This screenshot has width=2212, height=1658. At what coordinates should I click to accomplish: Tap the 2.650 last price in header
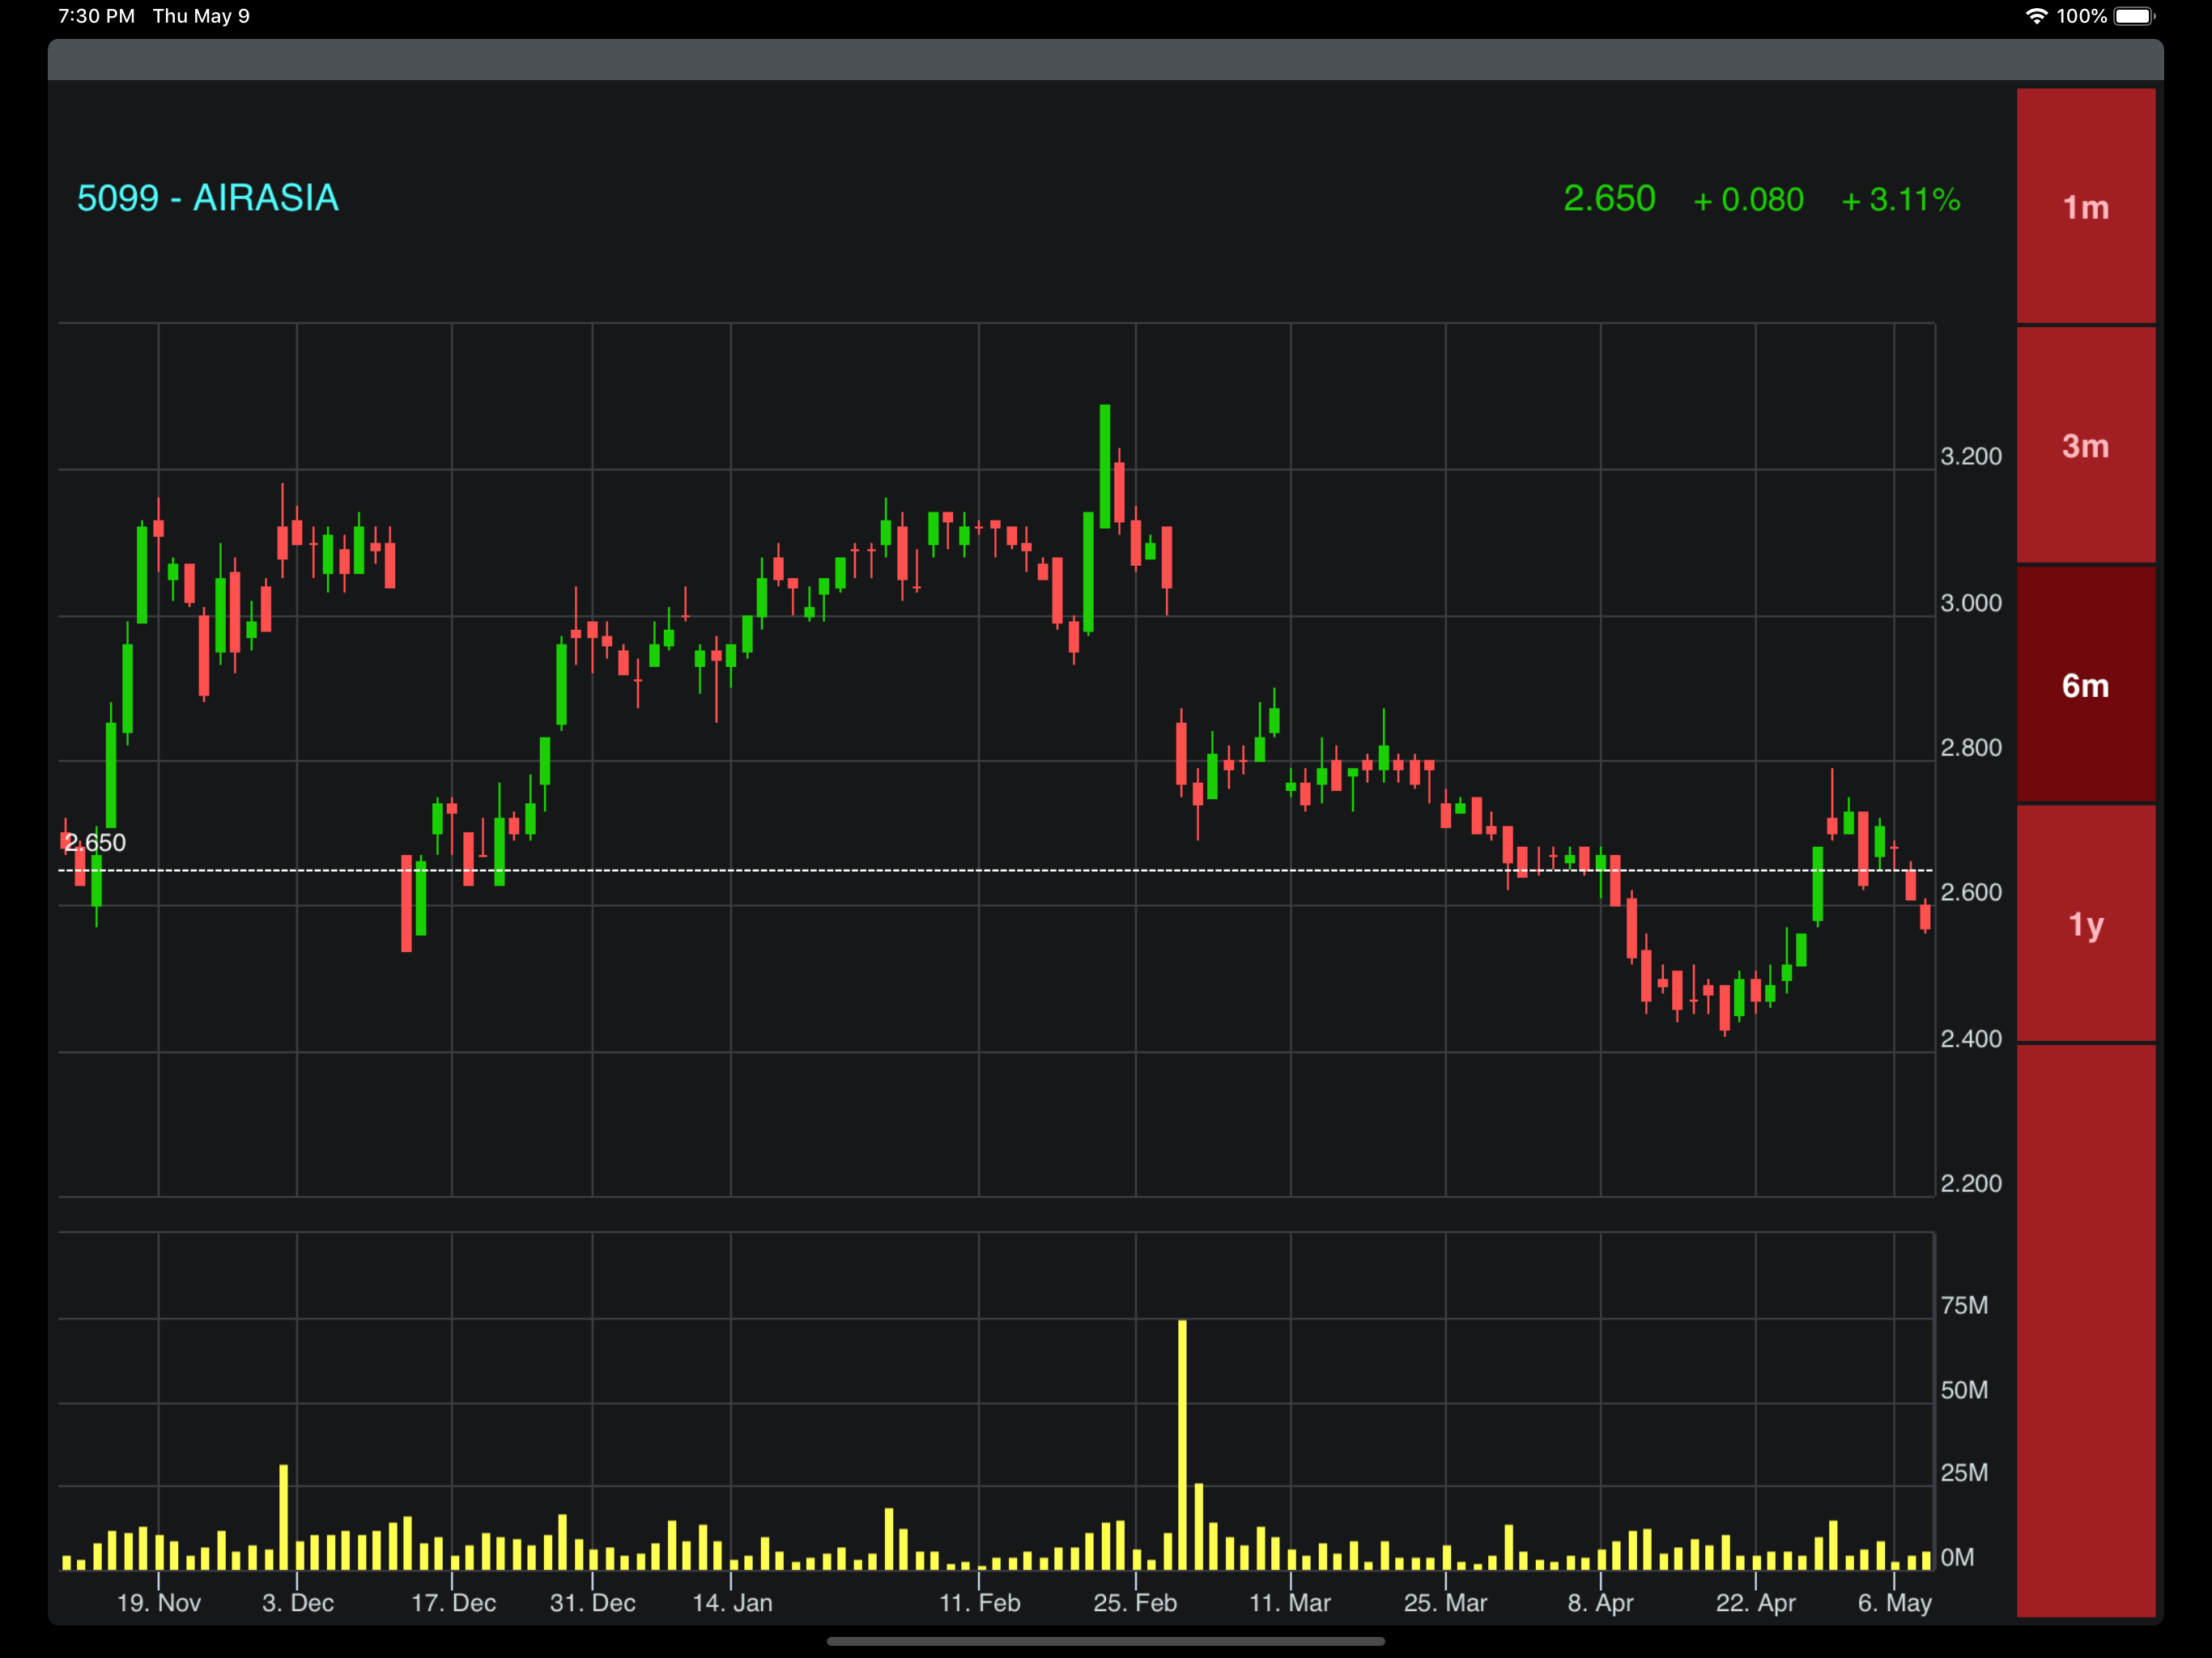point(1609,198)
